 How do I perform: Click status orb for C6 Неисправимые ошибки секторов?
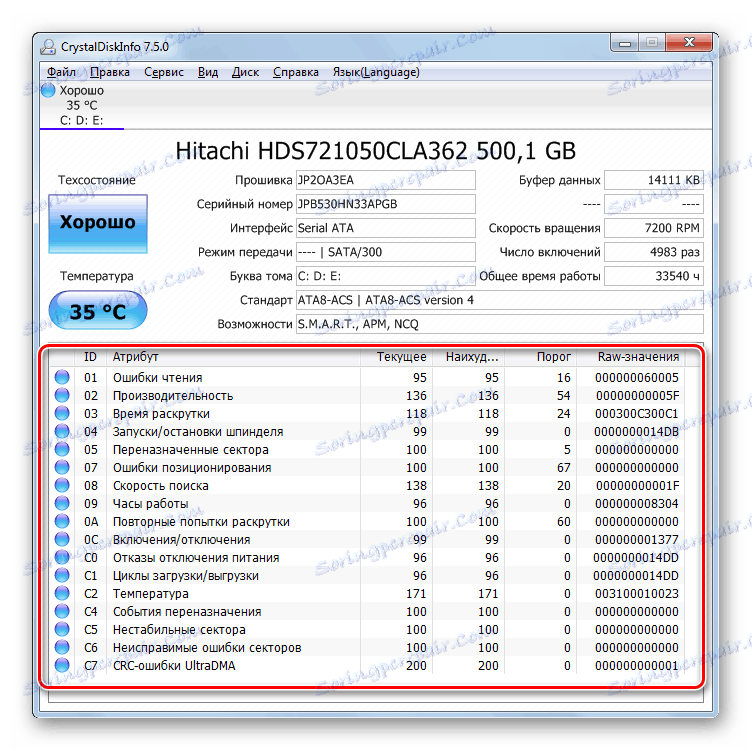pyautogui.click(x=62, y=647)
